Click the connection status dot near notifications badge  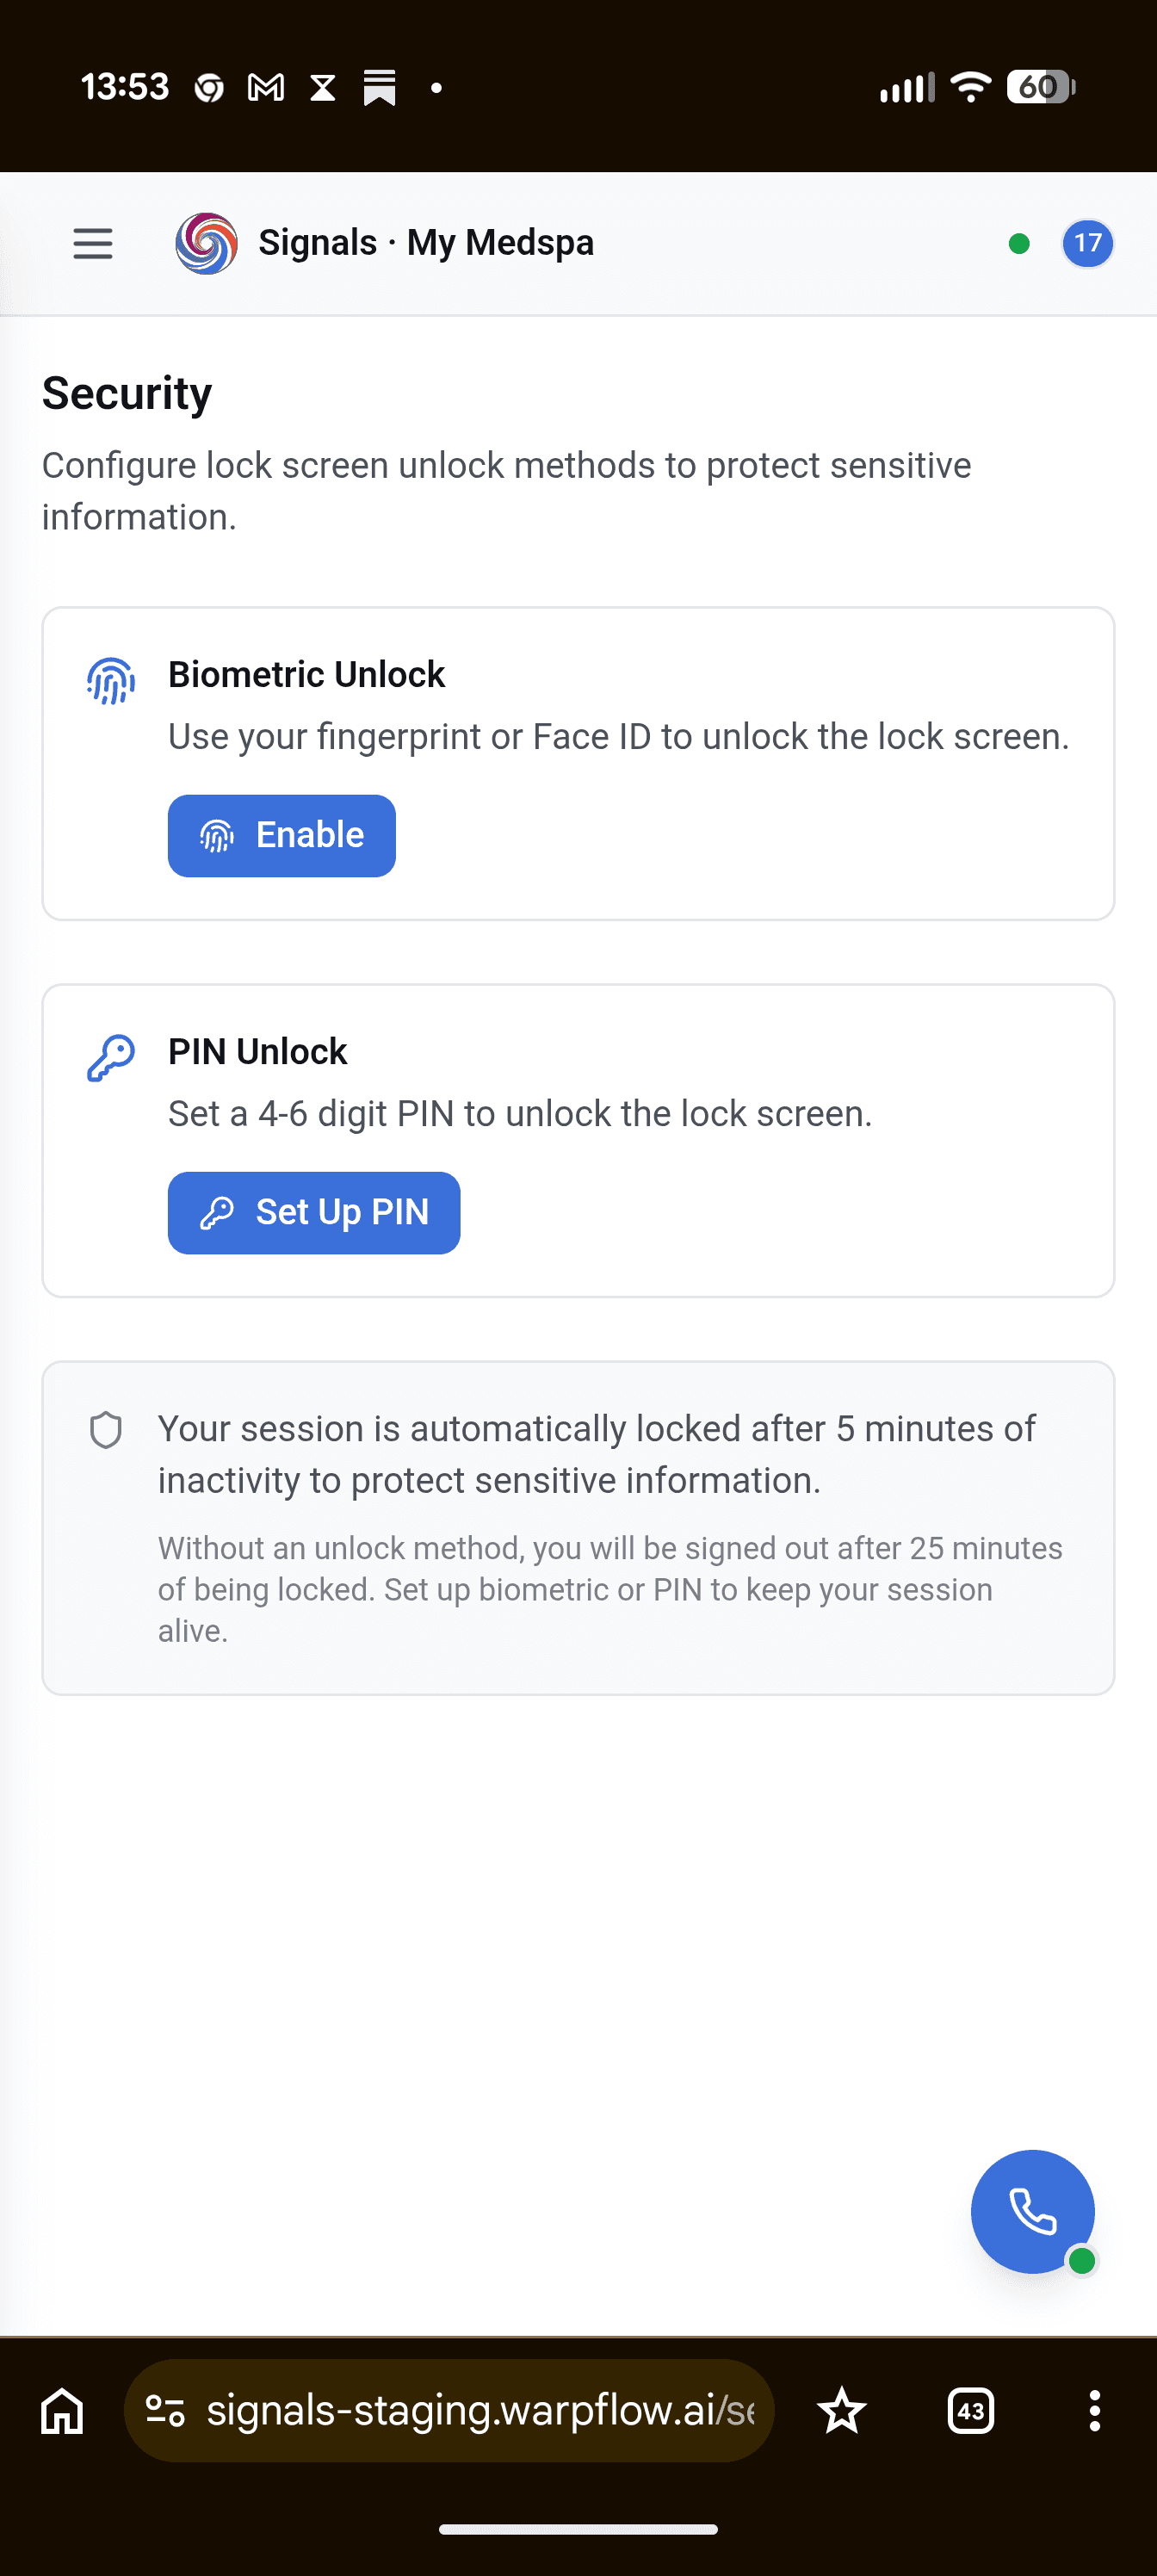pyautogui.click(x=1019, y=243)
